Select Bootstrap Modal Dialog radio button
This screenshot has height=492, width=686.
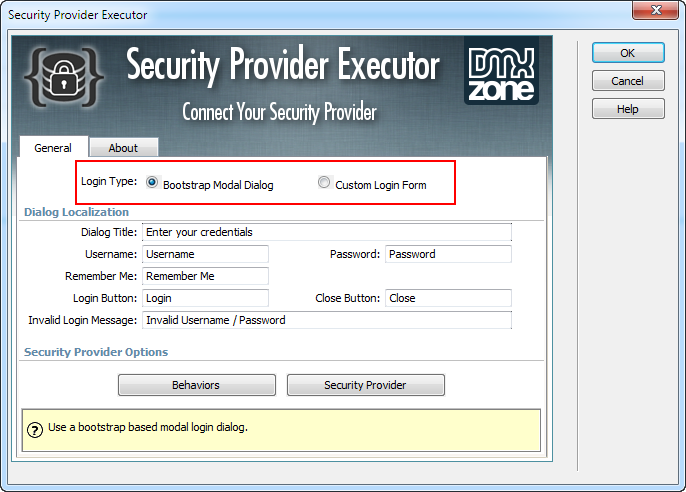coord(152,182)
